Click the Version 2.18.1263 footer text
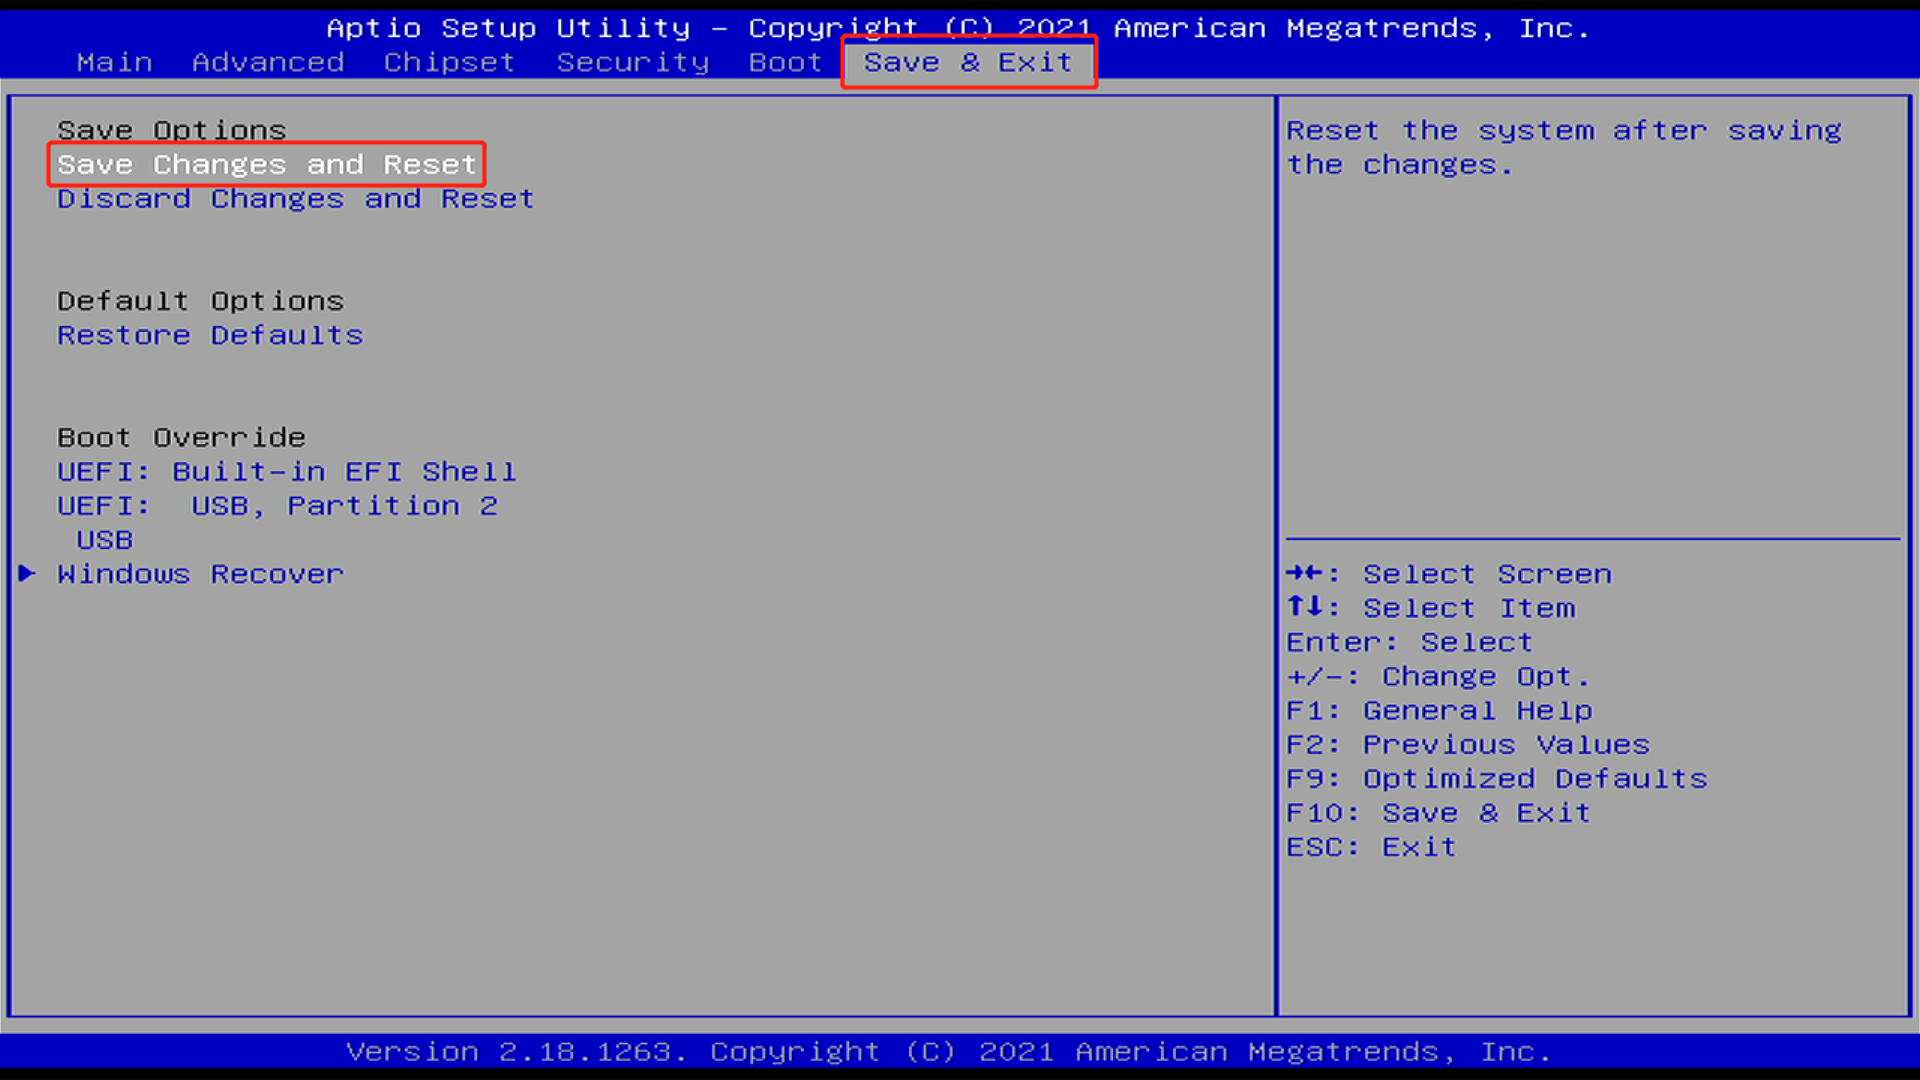This screenshot has width=1920, height=1080. [x=948, y=1052]
